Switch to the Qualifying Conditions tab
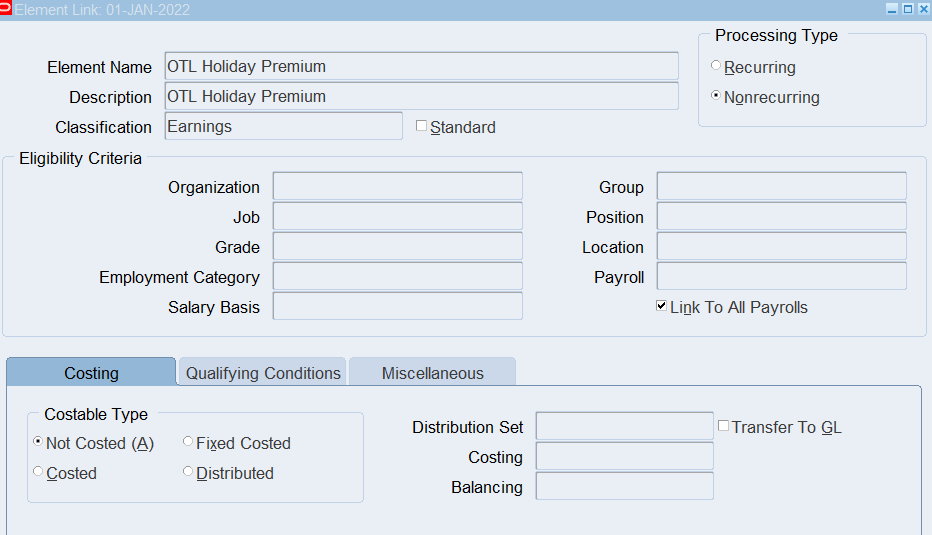The width and height of the screenshot is (932, 535). [x=263, y=373]
